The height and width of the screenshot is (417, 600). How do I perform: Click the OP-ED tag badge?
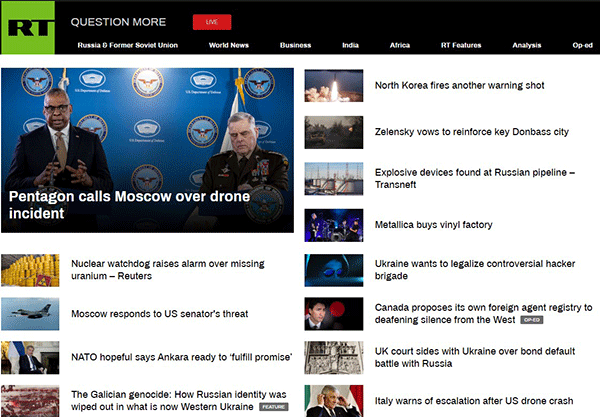tap(532, 320)
